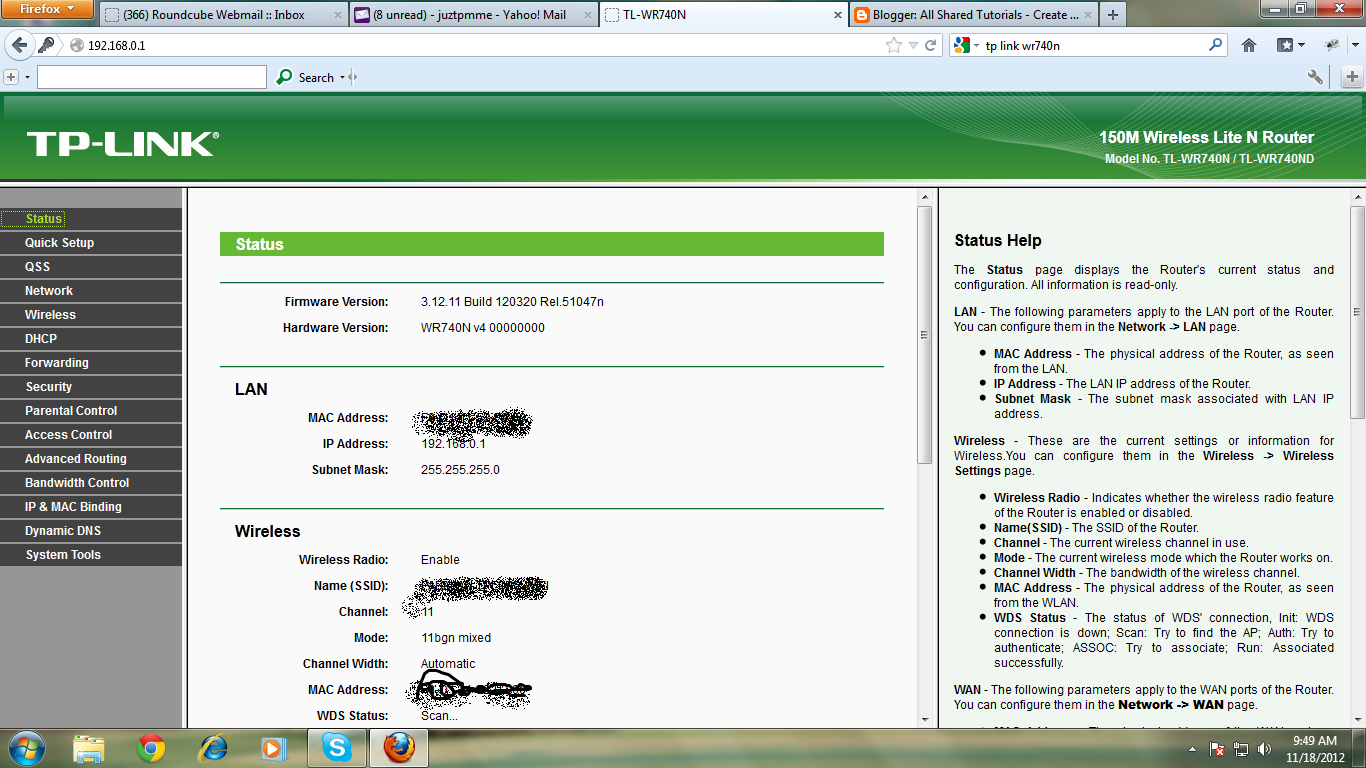This screenshot has width=1366, height=768.
Task: Click the firmware version 3.12.11 Build text
Action: click(512, 302)
